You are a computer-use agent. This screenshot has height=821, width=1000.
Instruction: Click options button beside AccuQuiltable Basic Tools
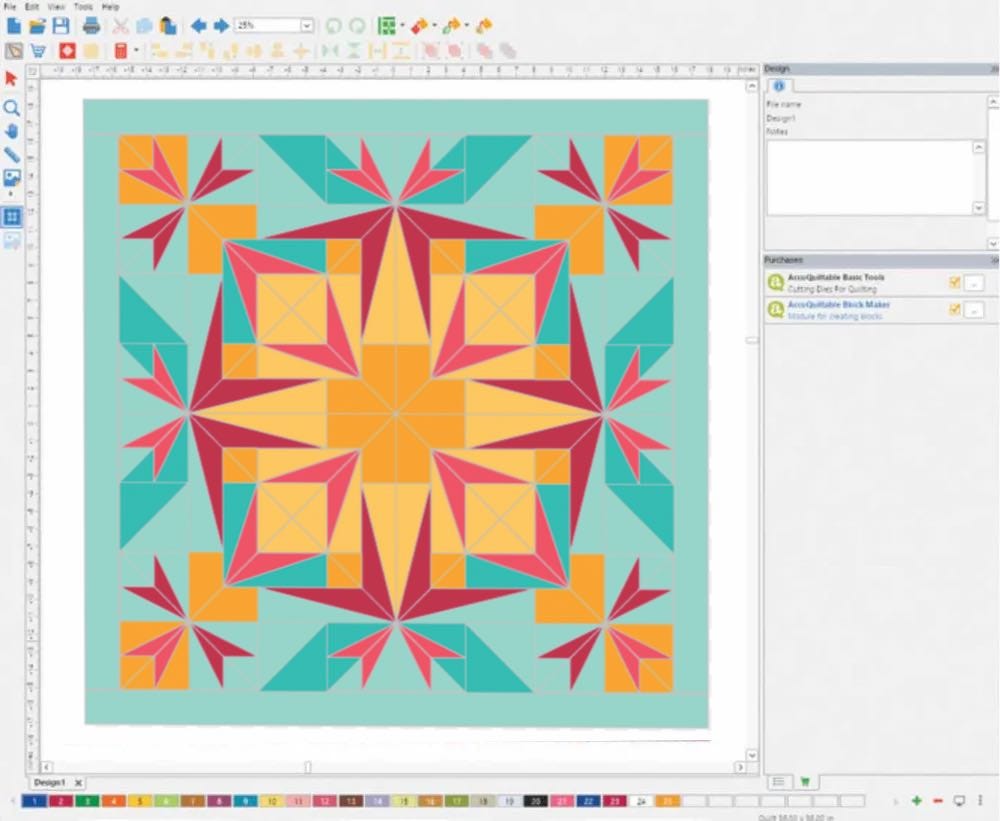[x=974, y=283]
